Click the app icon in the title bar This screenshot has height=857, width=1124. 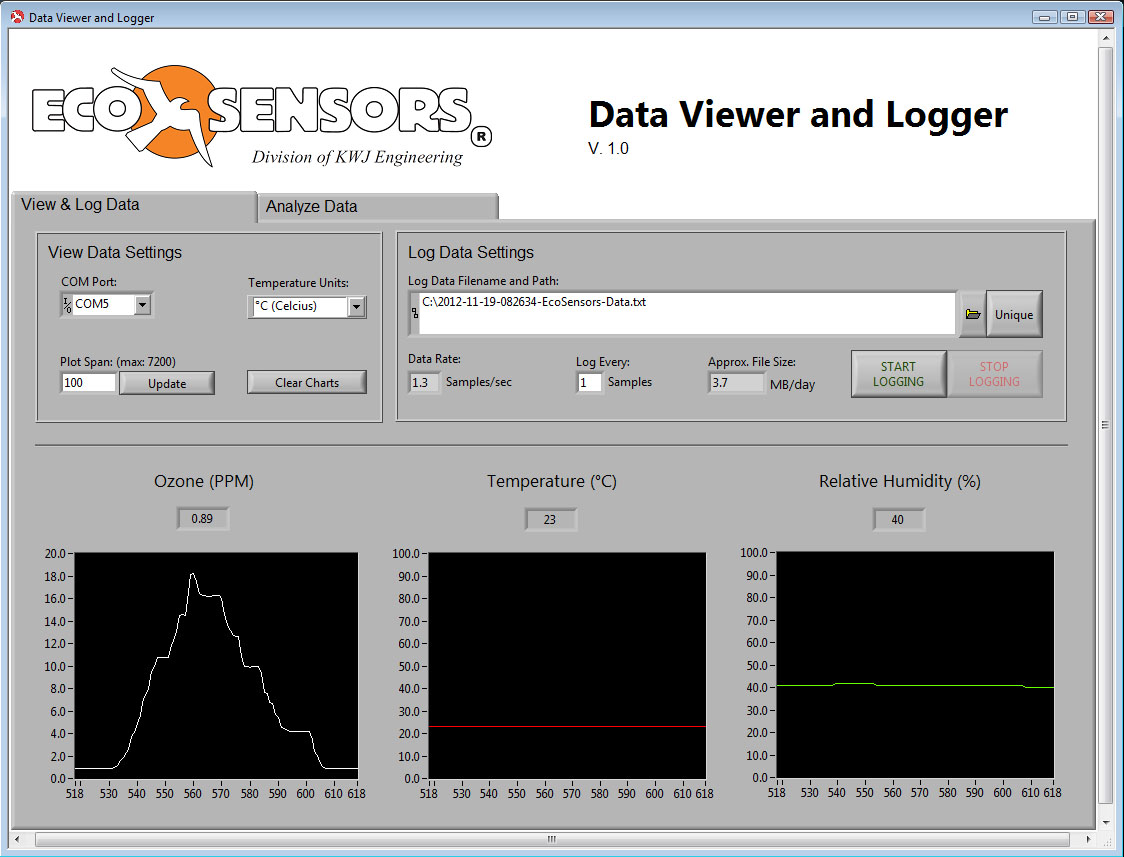pyautogui.click(x=16, y=17)
